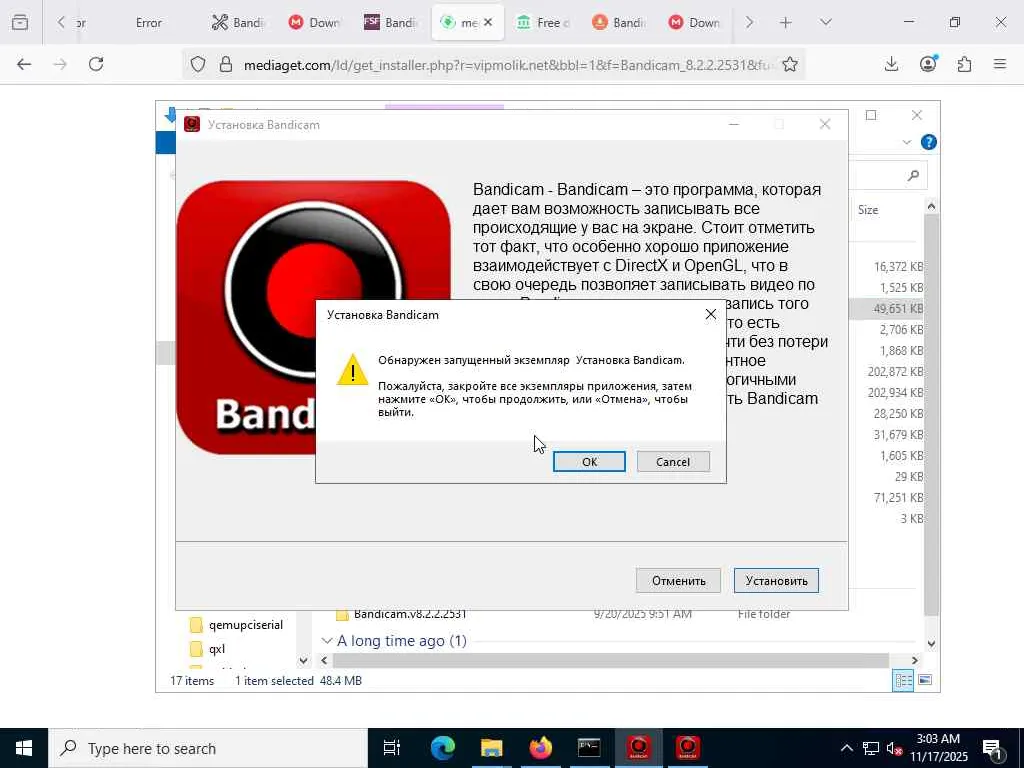Switch to the Error tab
The width and height of the screenshot is (1024, 768).
click(x=149, y=23)
